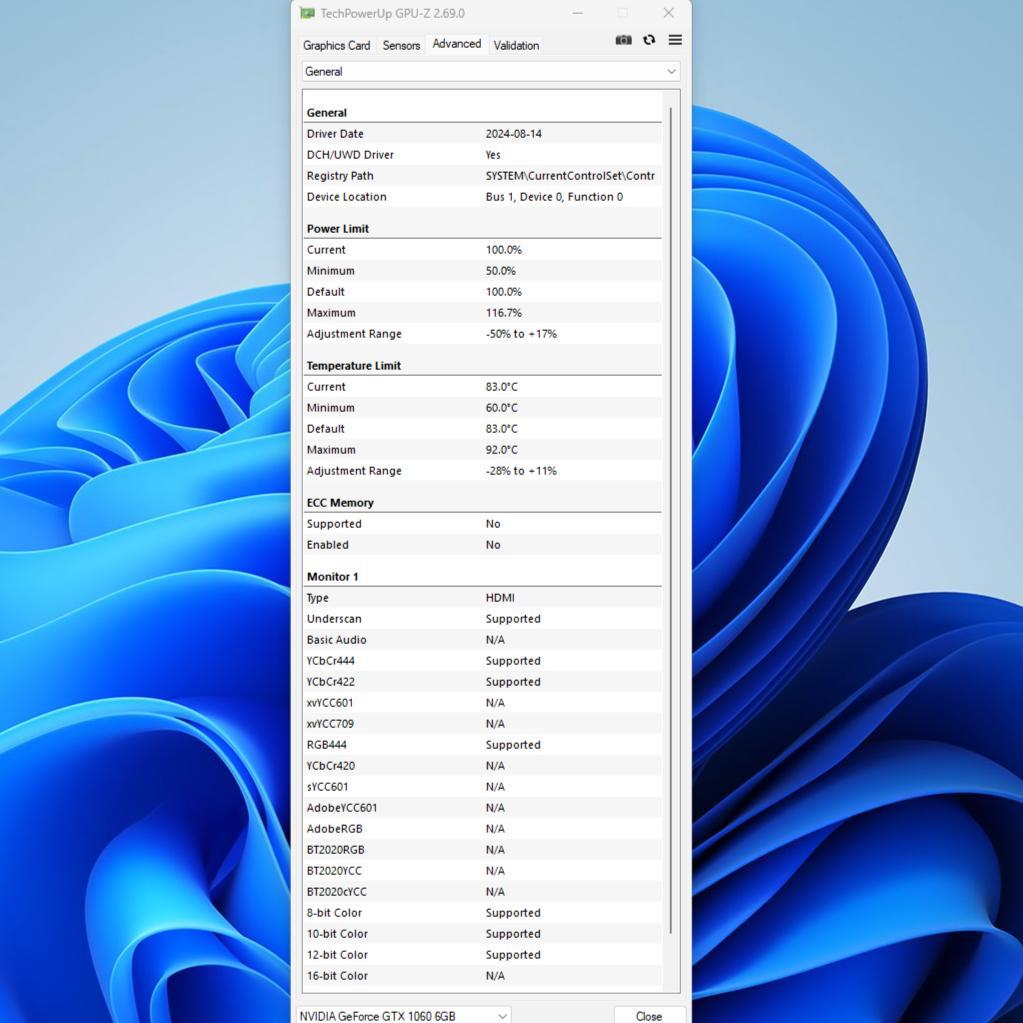Screen dimensions: 1023x1023
Task: Open the NVIDIA GeForce GTX 1060 6GB dropdown
Action: [x=404, y=1016]
